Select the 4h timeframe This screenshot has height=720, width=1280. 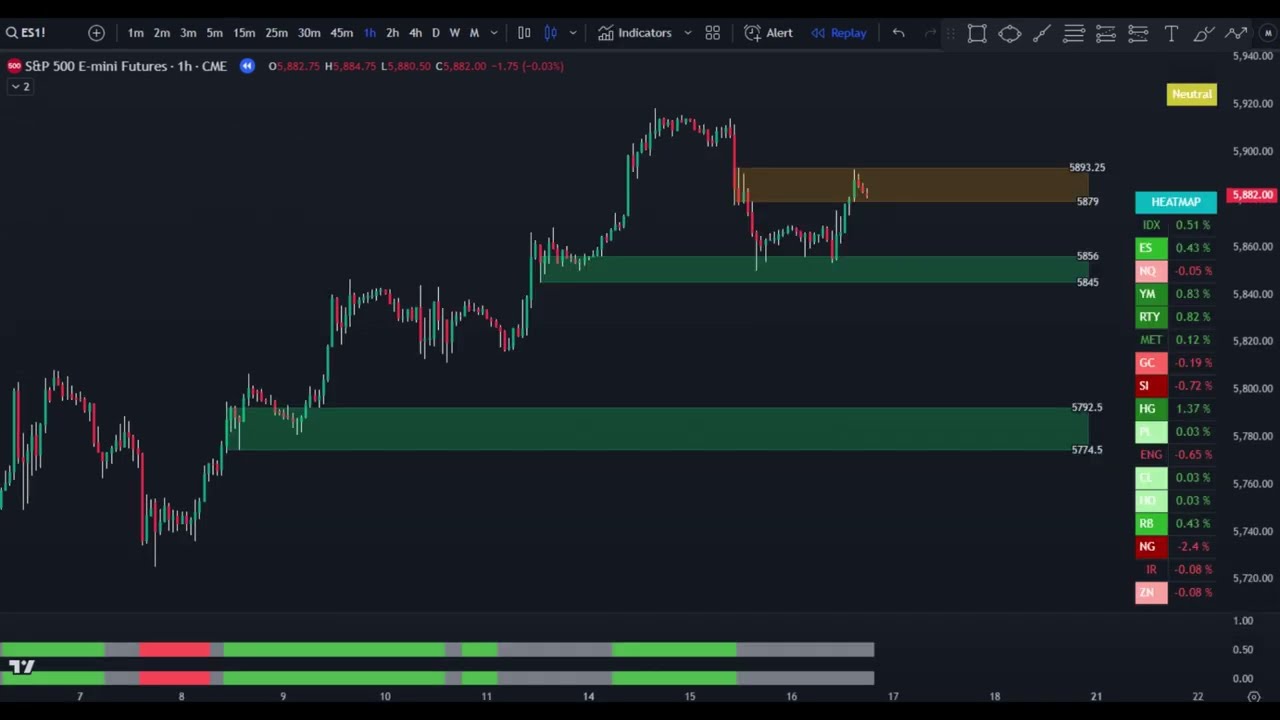pos(415,33)
